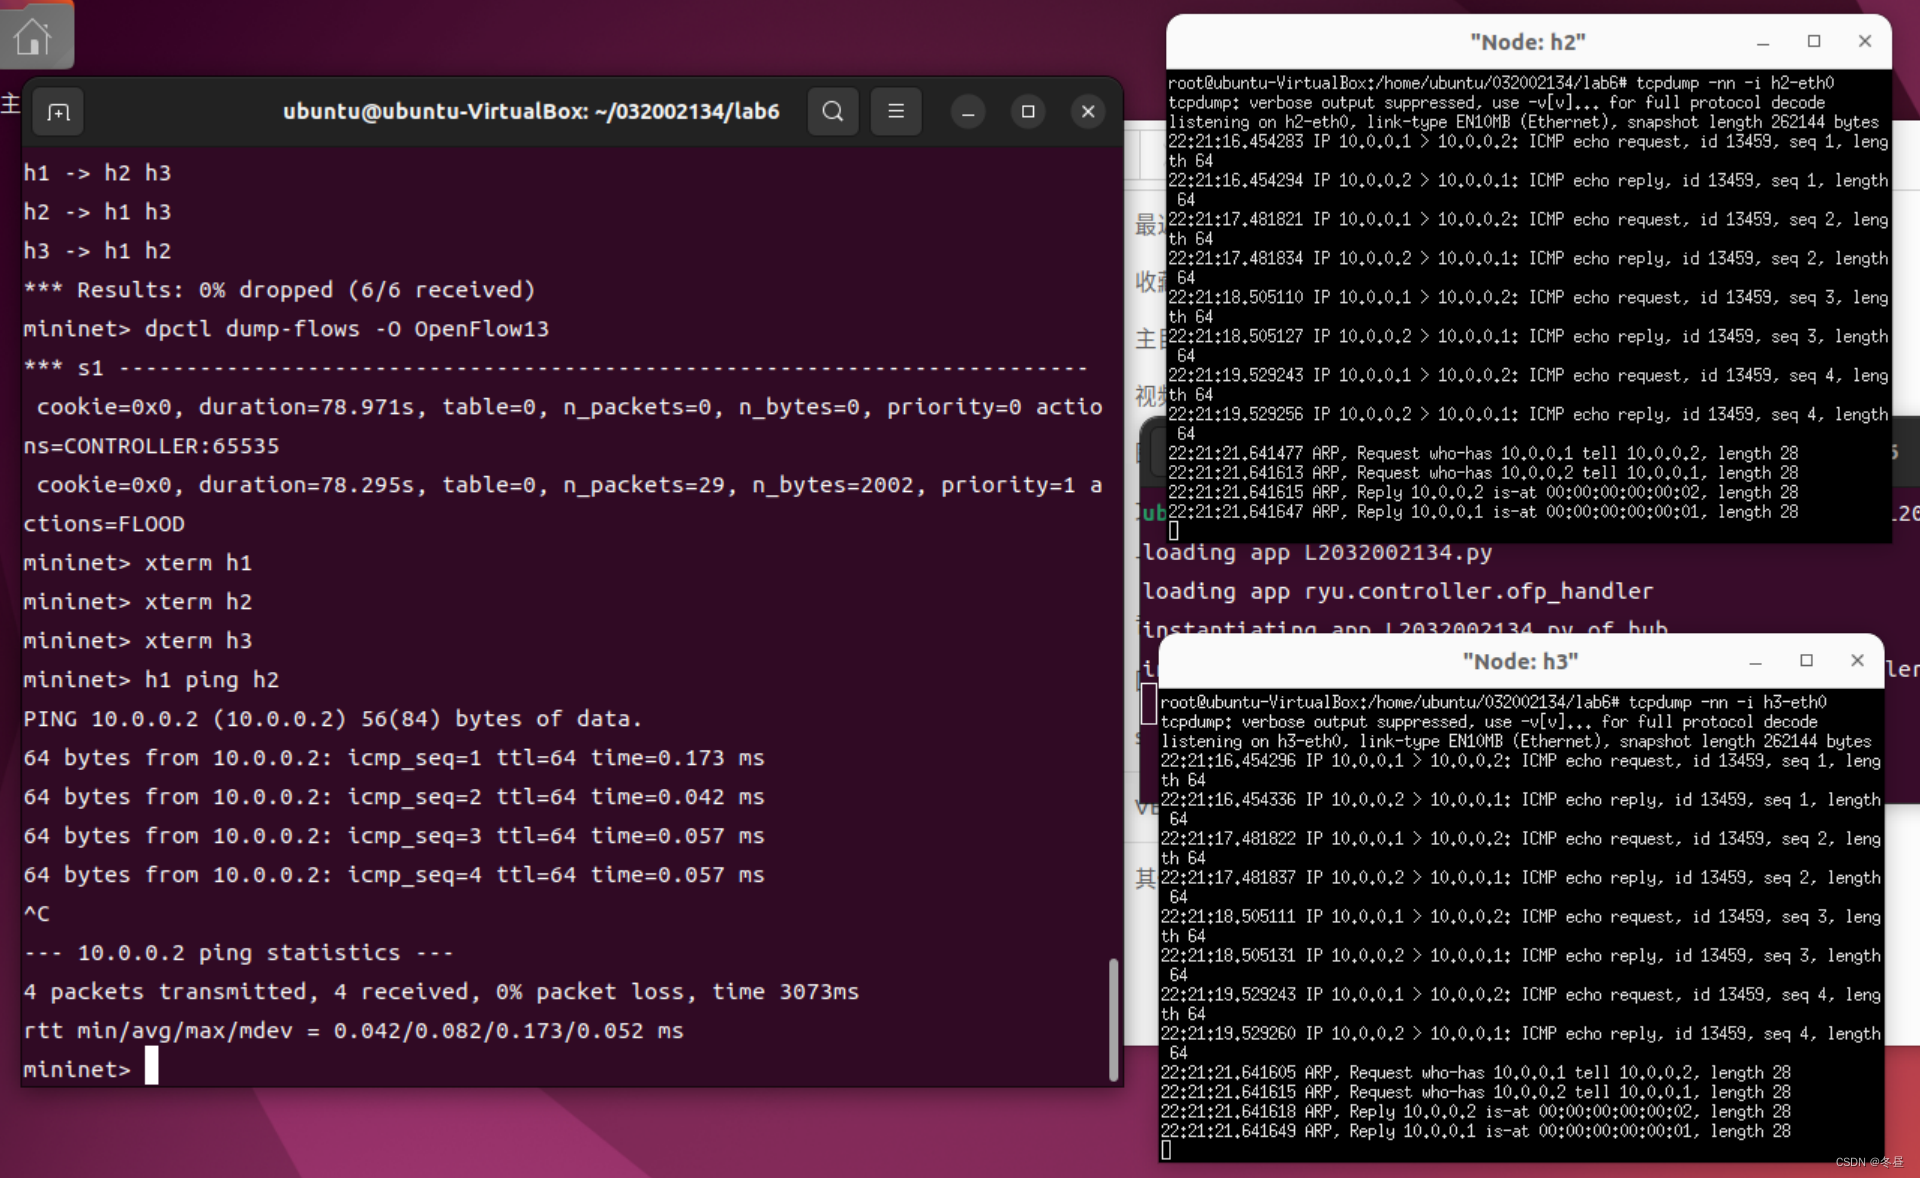This screenshot has height=1178, width=1920.
Task: Maximize the Node: h2 xterm window
Action: [1814, 41]
